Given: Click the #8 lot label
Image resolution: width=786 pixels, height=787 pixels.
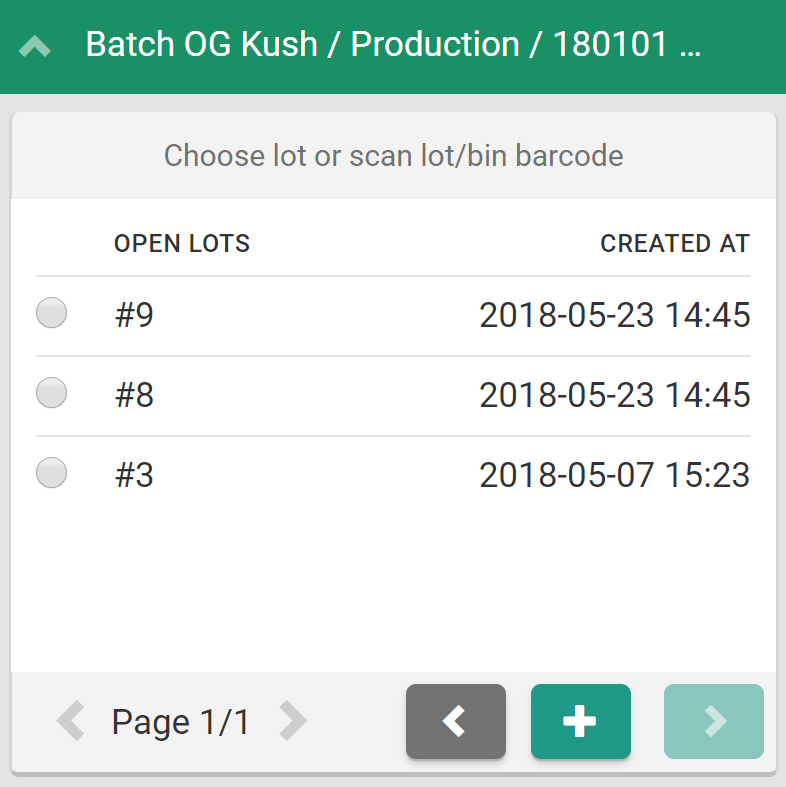Looking at the screenshot, I should coord(134,395).
